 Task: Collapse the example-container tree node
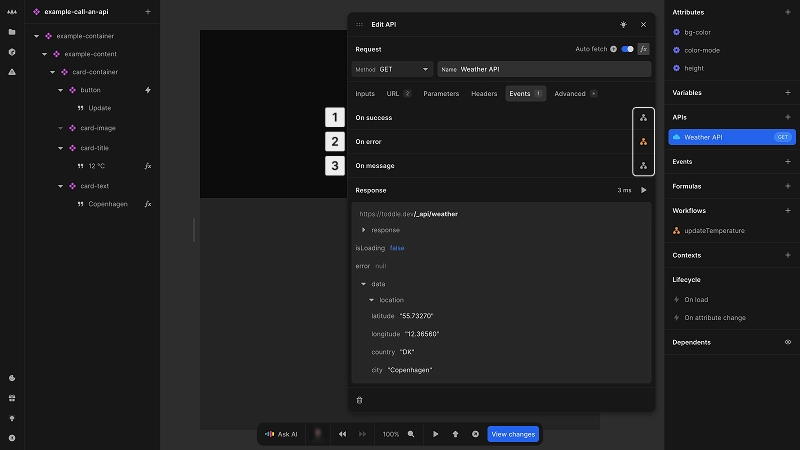[36, 36]
